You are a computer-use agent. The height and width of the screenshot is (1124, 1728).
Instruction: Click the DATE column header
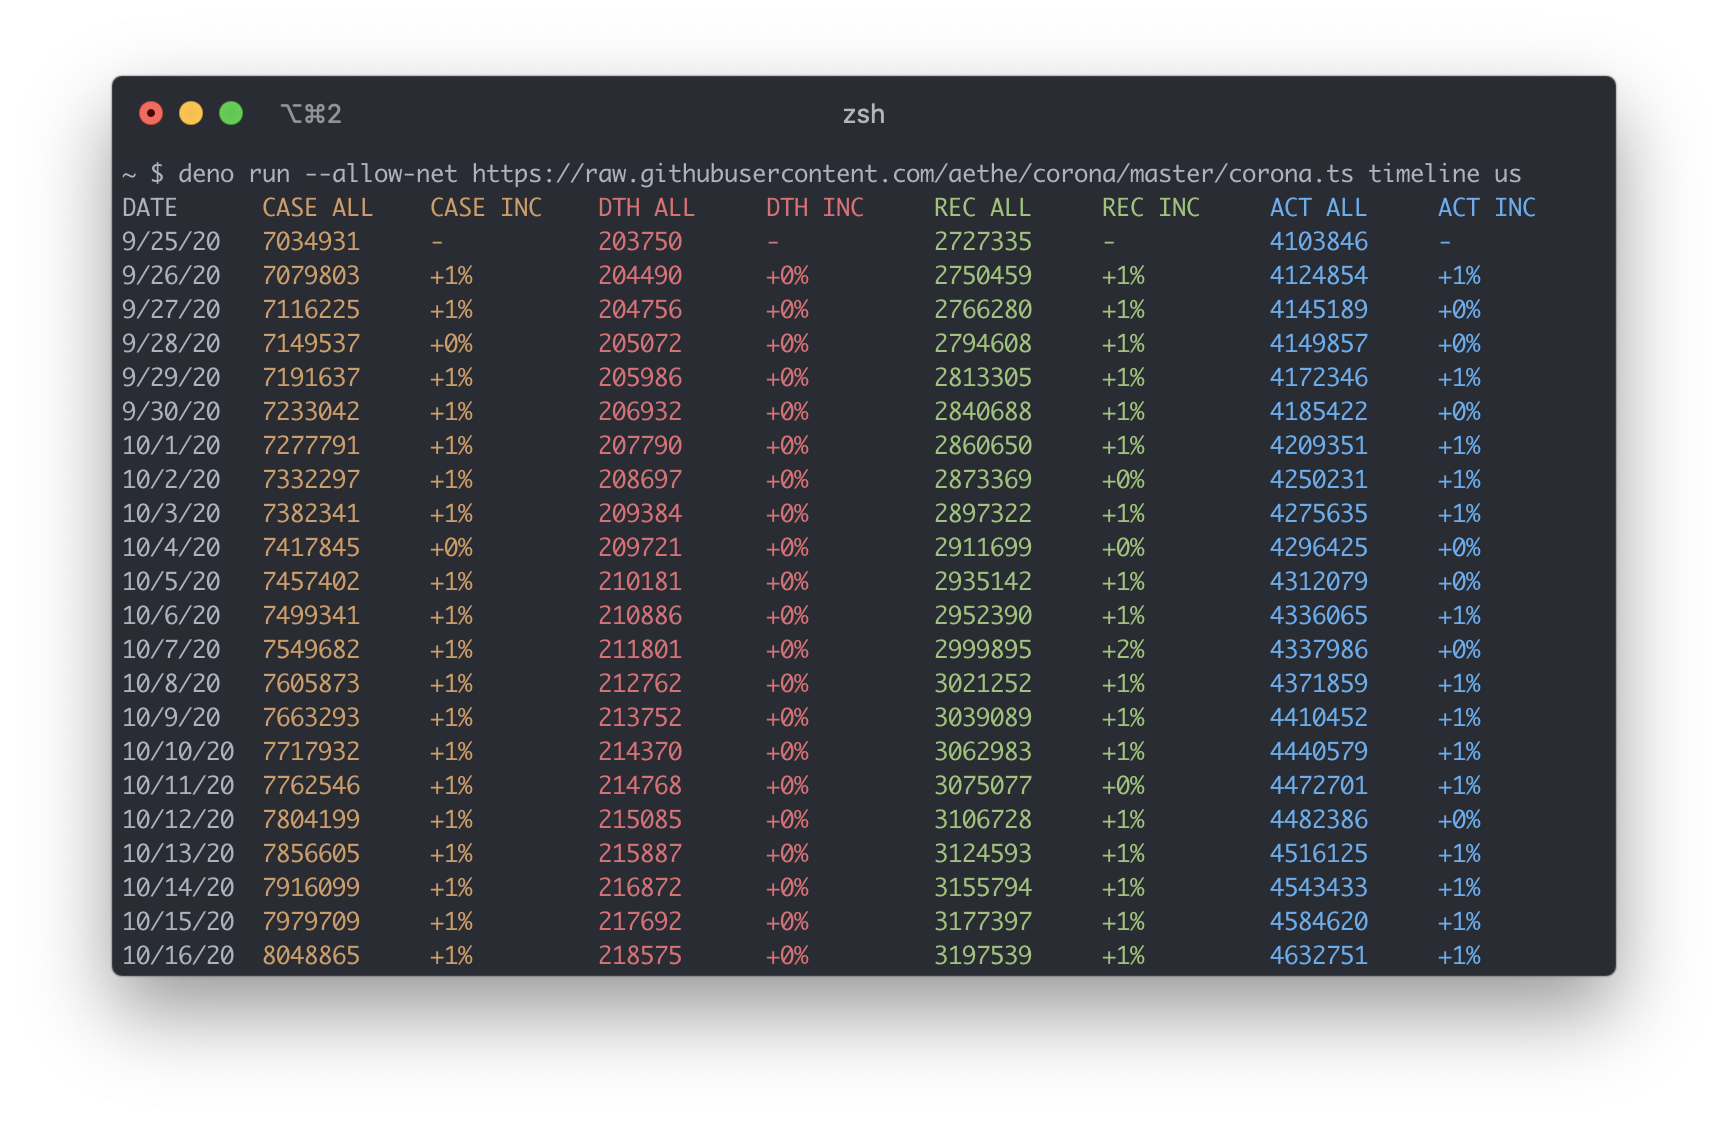point(150,208)
